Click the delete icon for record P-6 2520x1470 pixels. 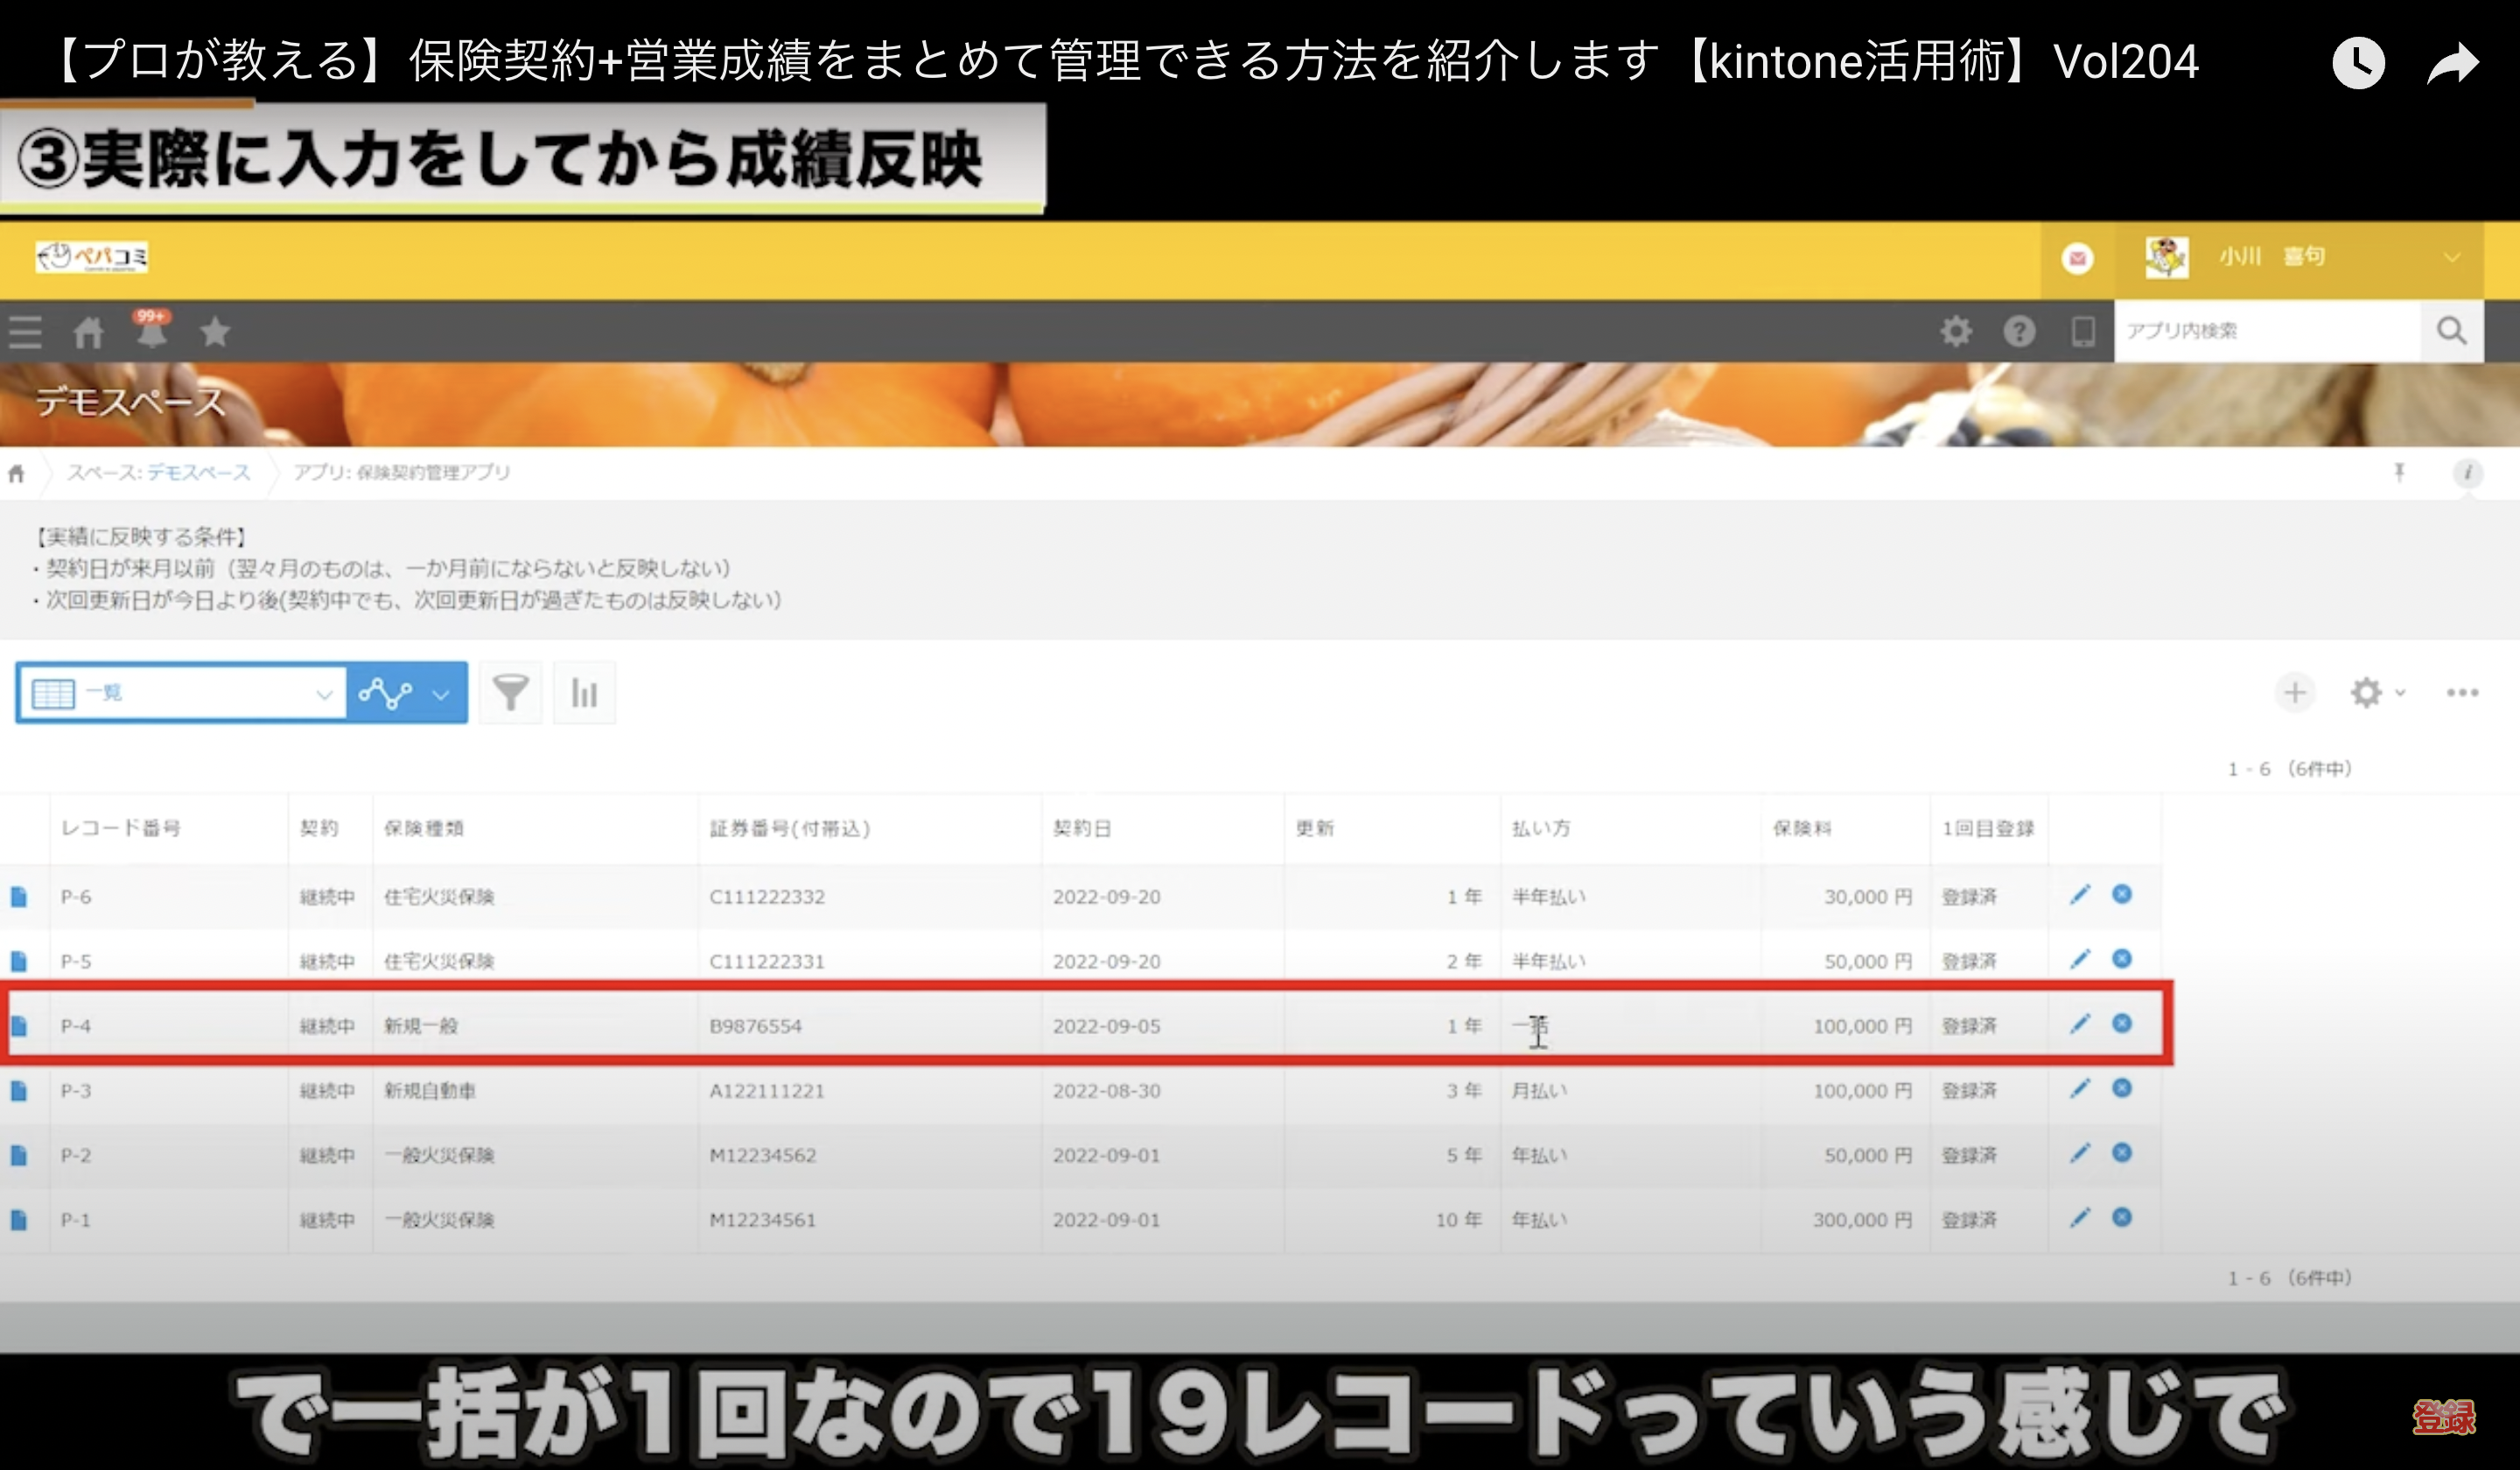(2122, 894)
